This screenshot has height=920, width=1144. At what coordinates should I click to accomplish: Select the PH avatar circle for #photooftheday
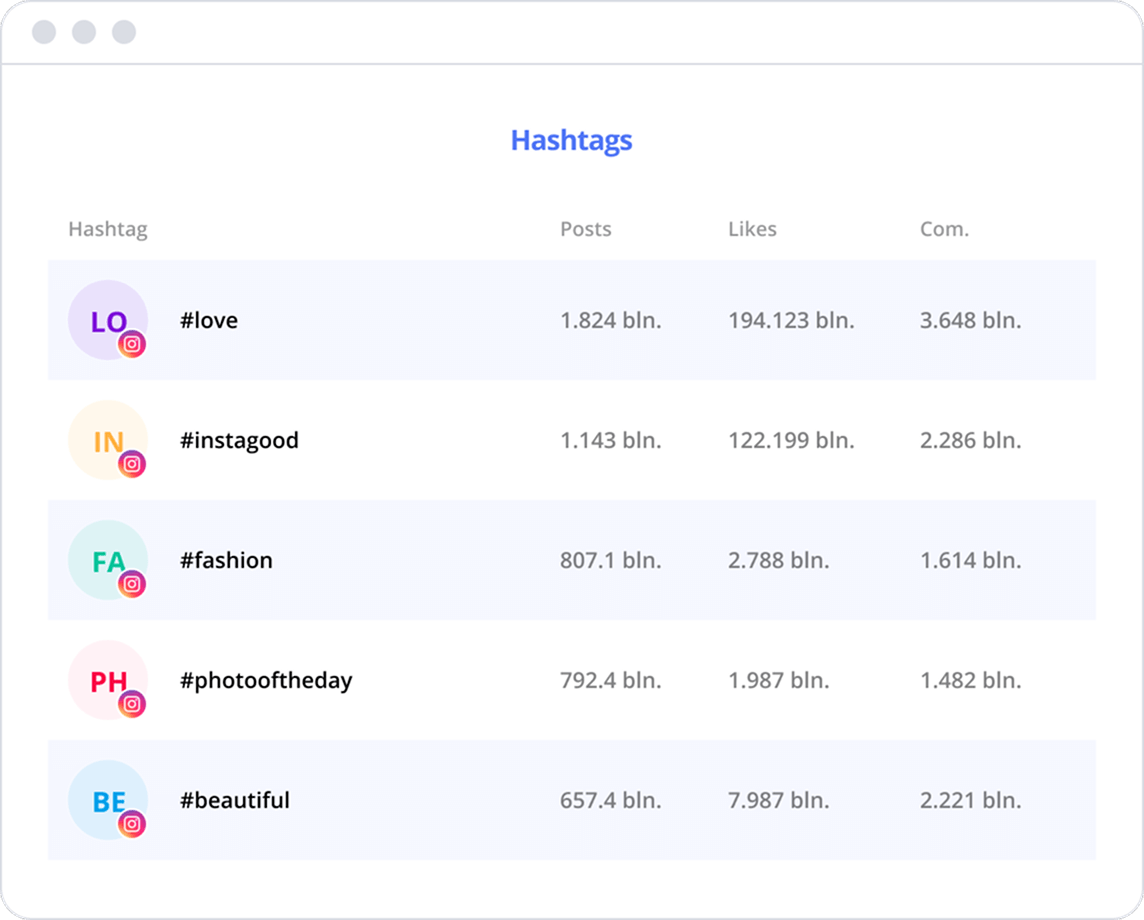click(107, 680)
